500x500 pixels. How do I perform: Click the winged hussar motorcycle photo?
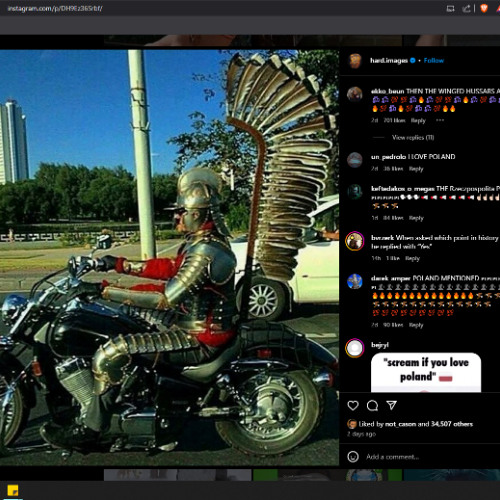(169, 257)
